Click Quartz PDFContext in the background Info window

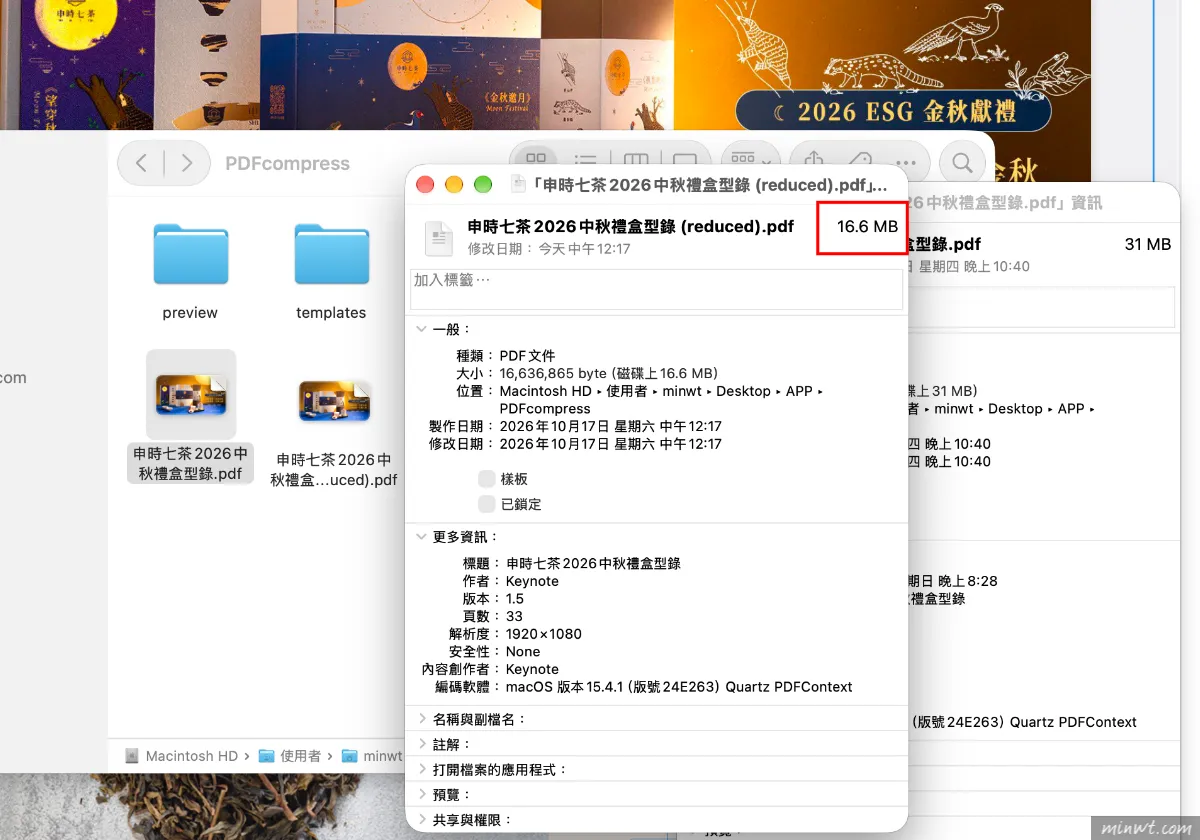1073,722
